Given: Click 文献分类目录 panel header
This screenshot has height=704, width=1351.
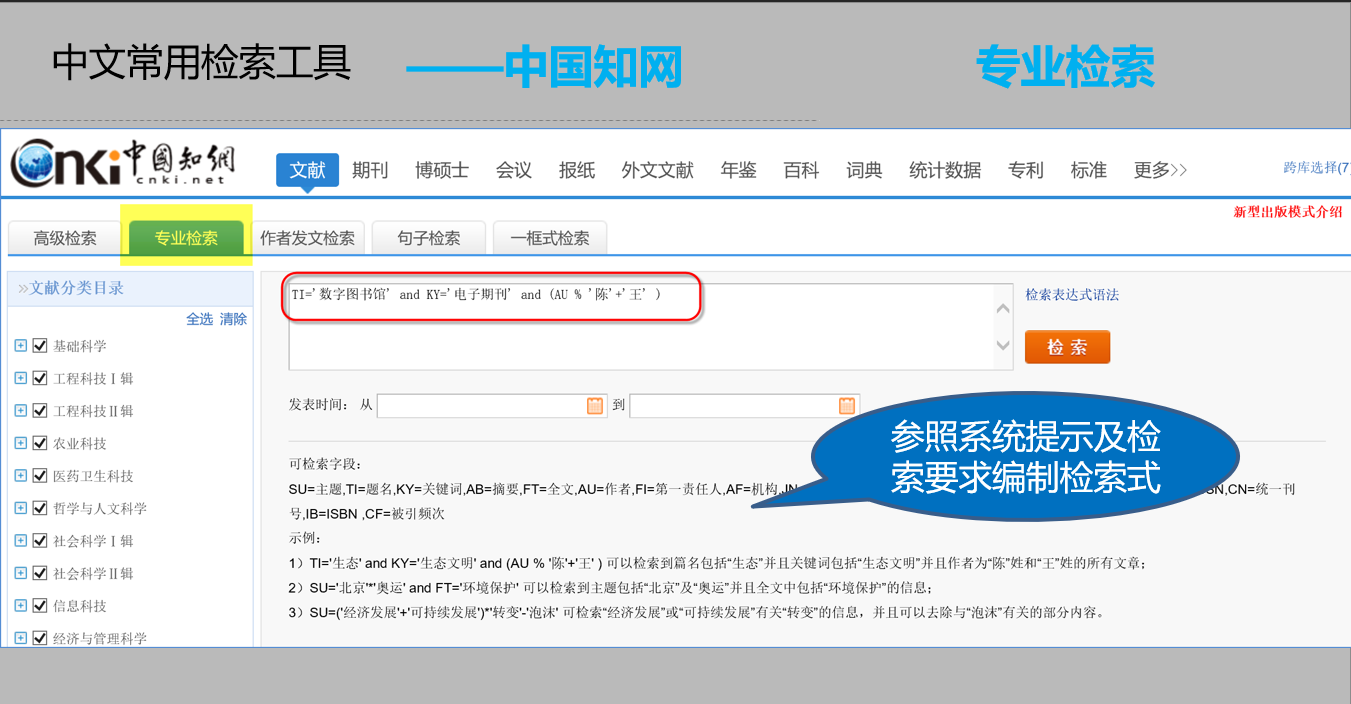Looking at the screenshot, I should (x=130, y=288).
